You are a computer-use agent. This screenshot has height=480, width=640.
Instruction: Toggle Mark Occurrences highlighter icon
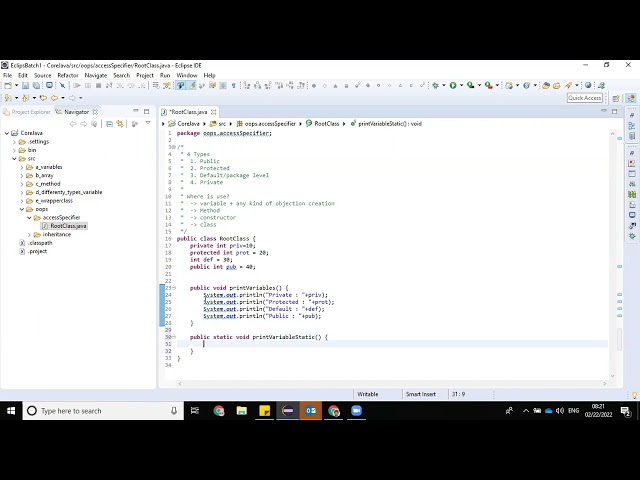click(191, 85)
